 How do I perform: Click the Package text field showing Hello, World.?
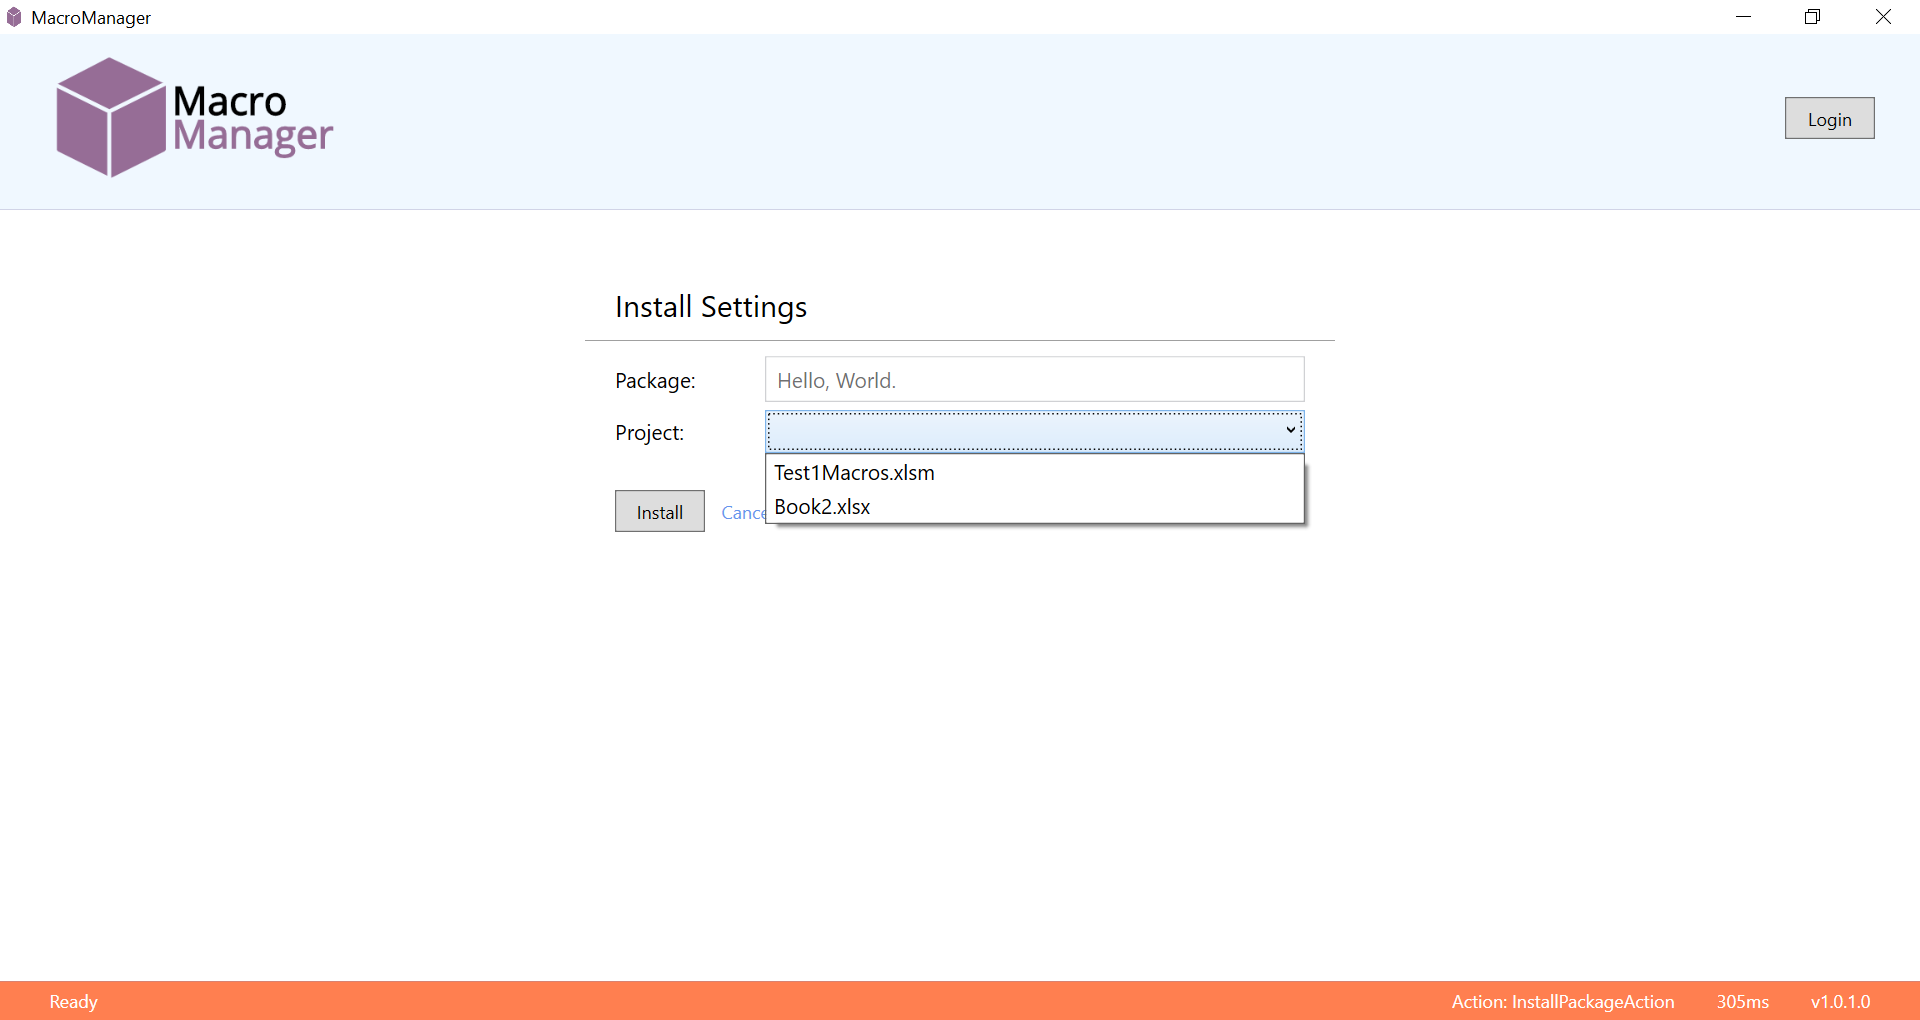[x=1034, y=380]
